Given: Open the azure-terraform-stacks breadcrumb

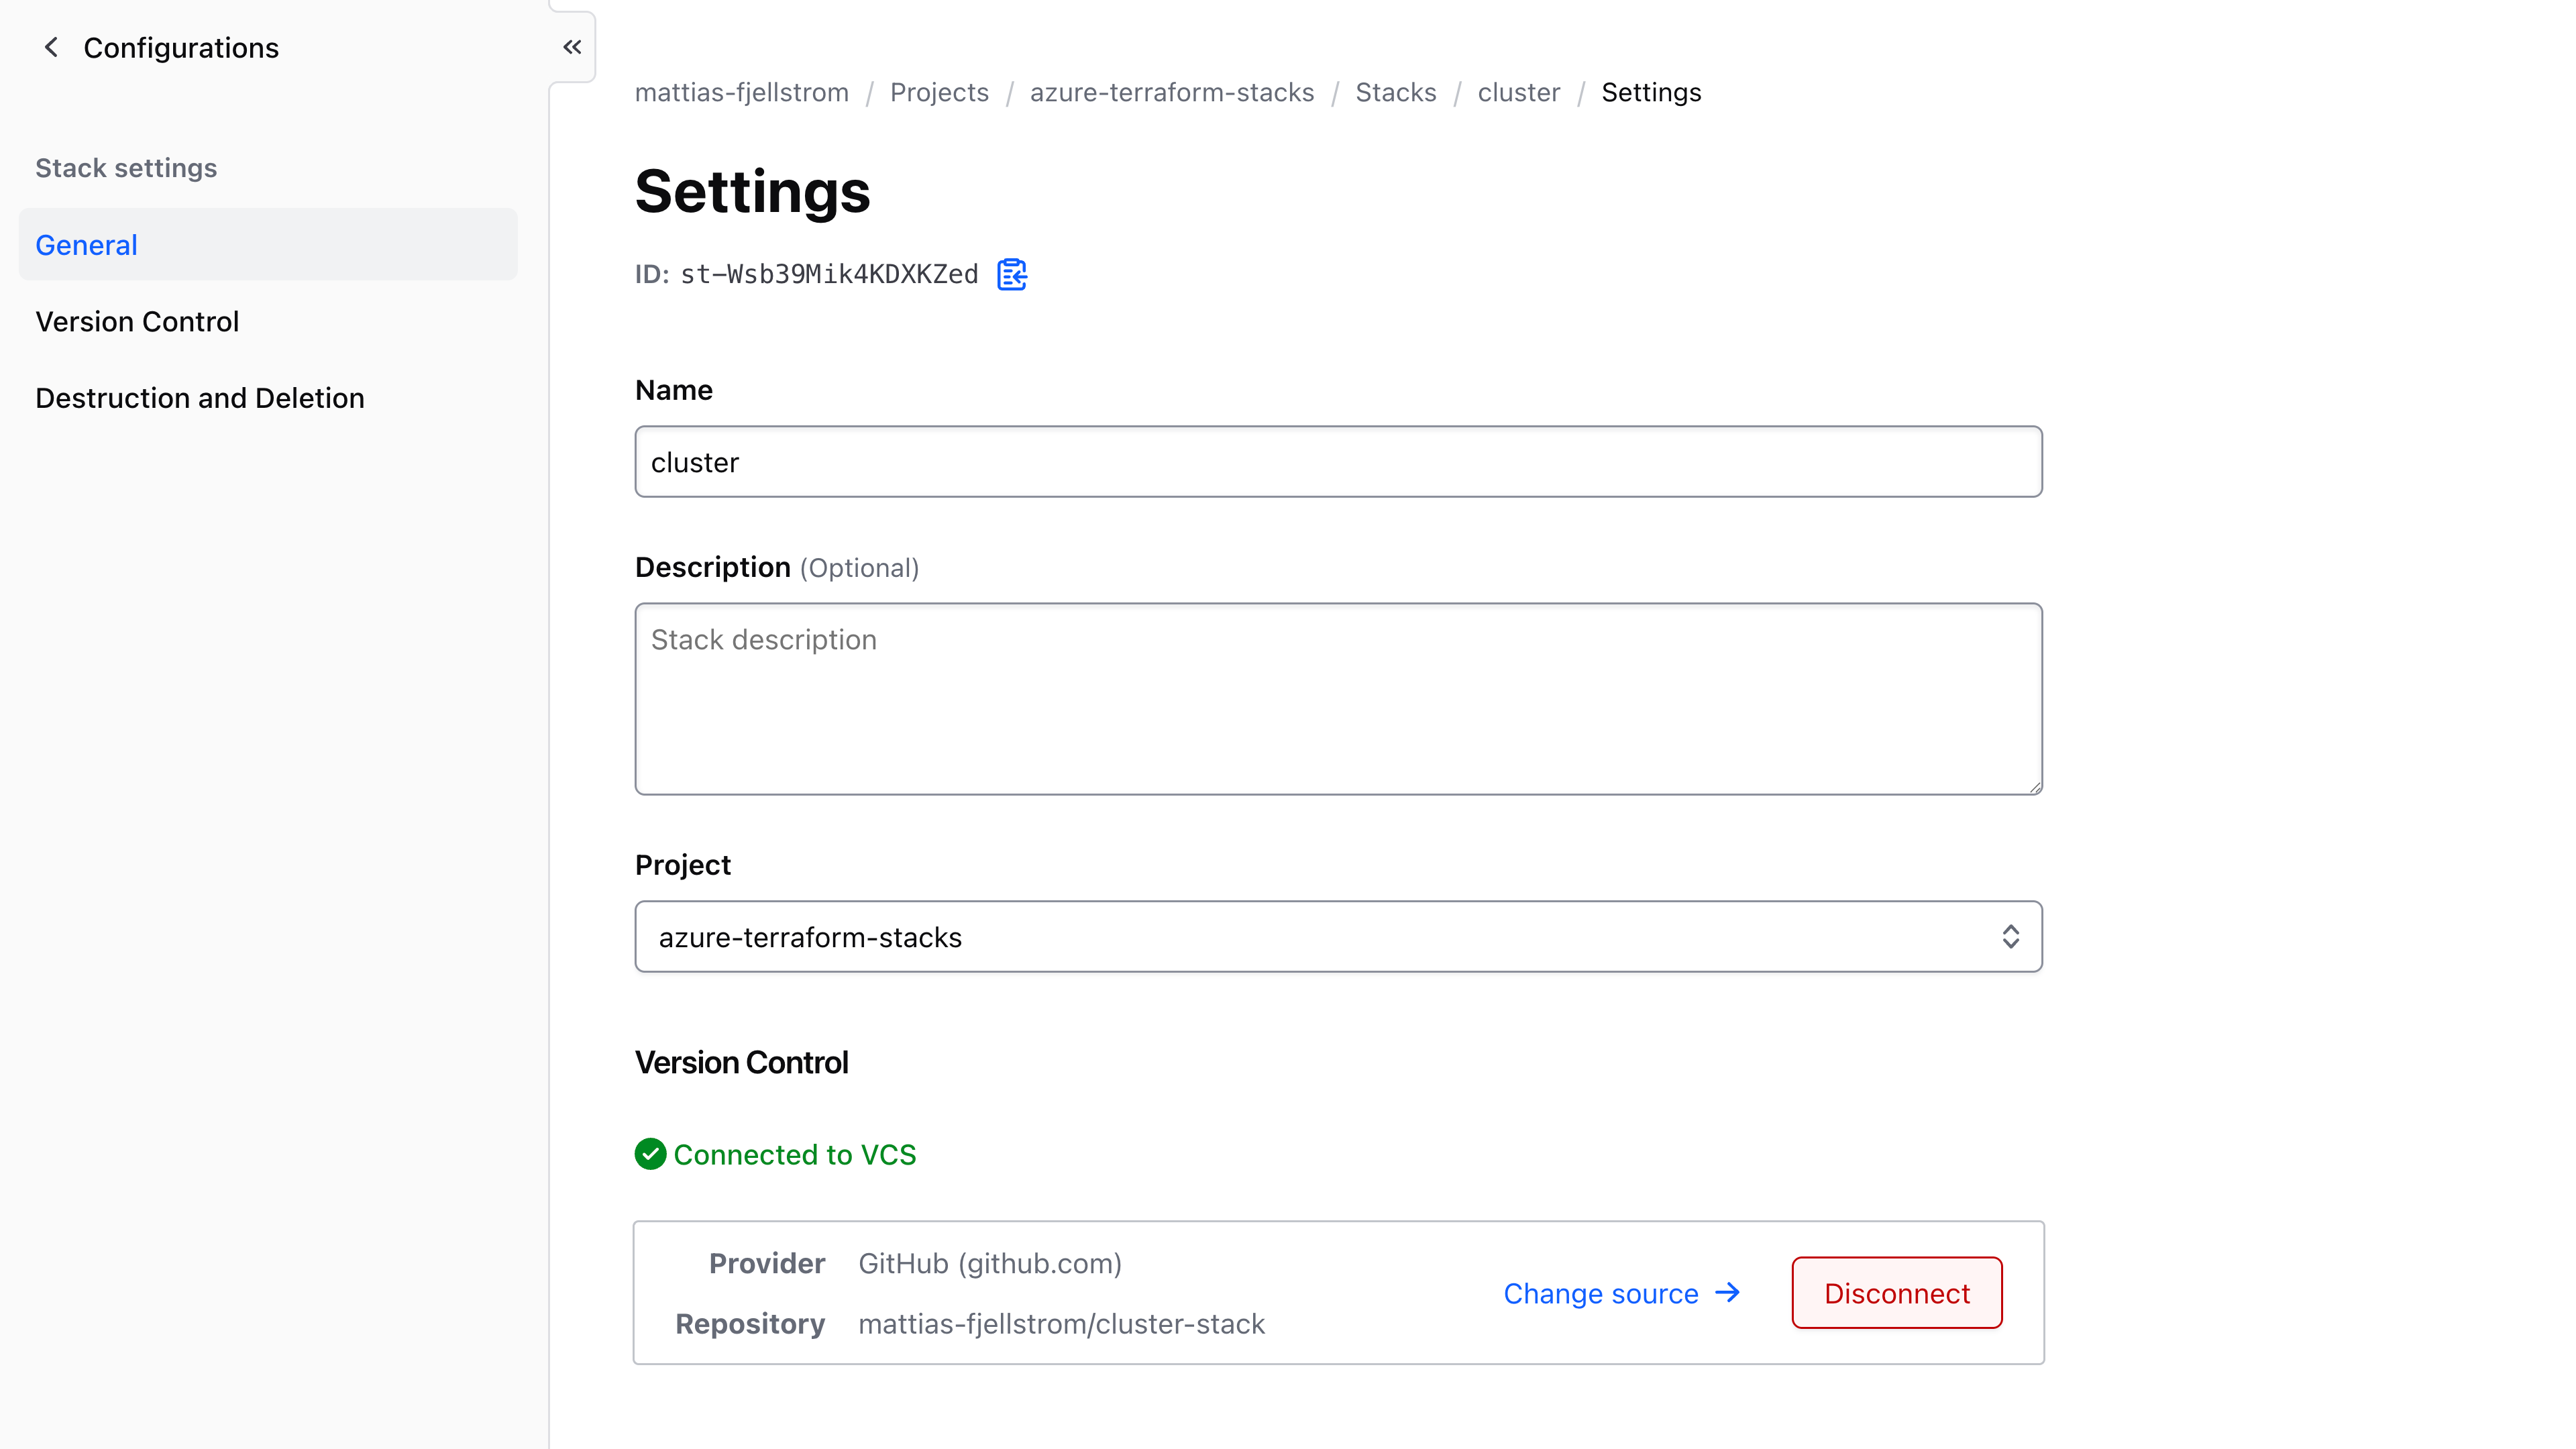Looking at the screenshot, I should (x=1172, y=92).
